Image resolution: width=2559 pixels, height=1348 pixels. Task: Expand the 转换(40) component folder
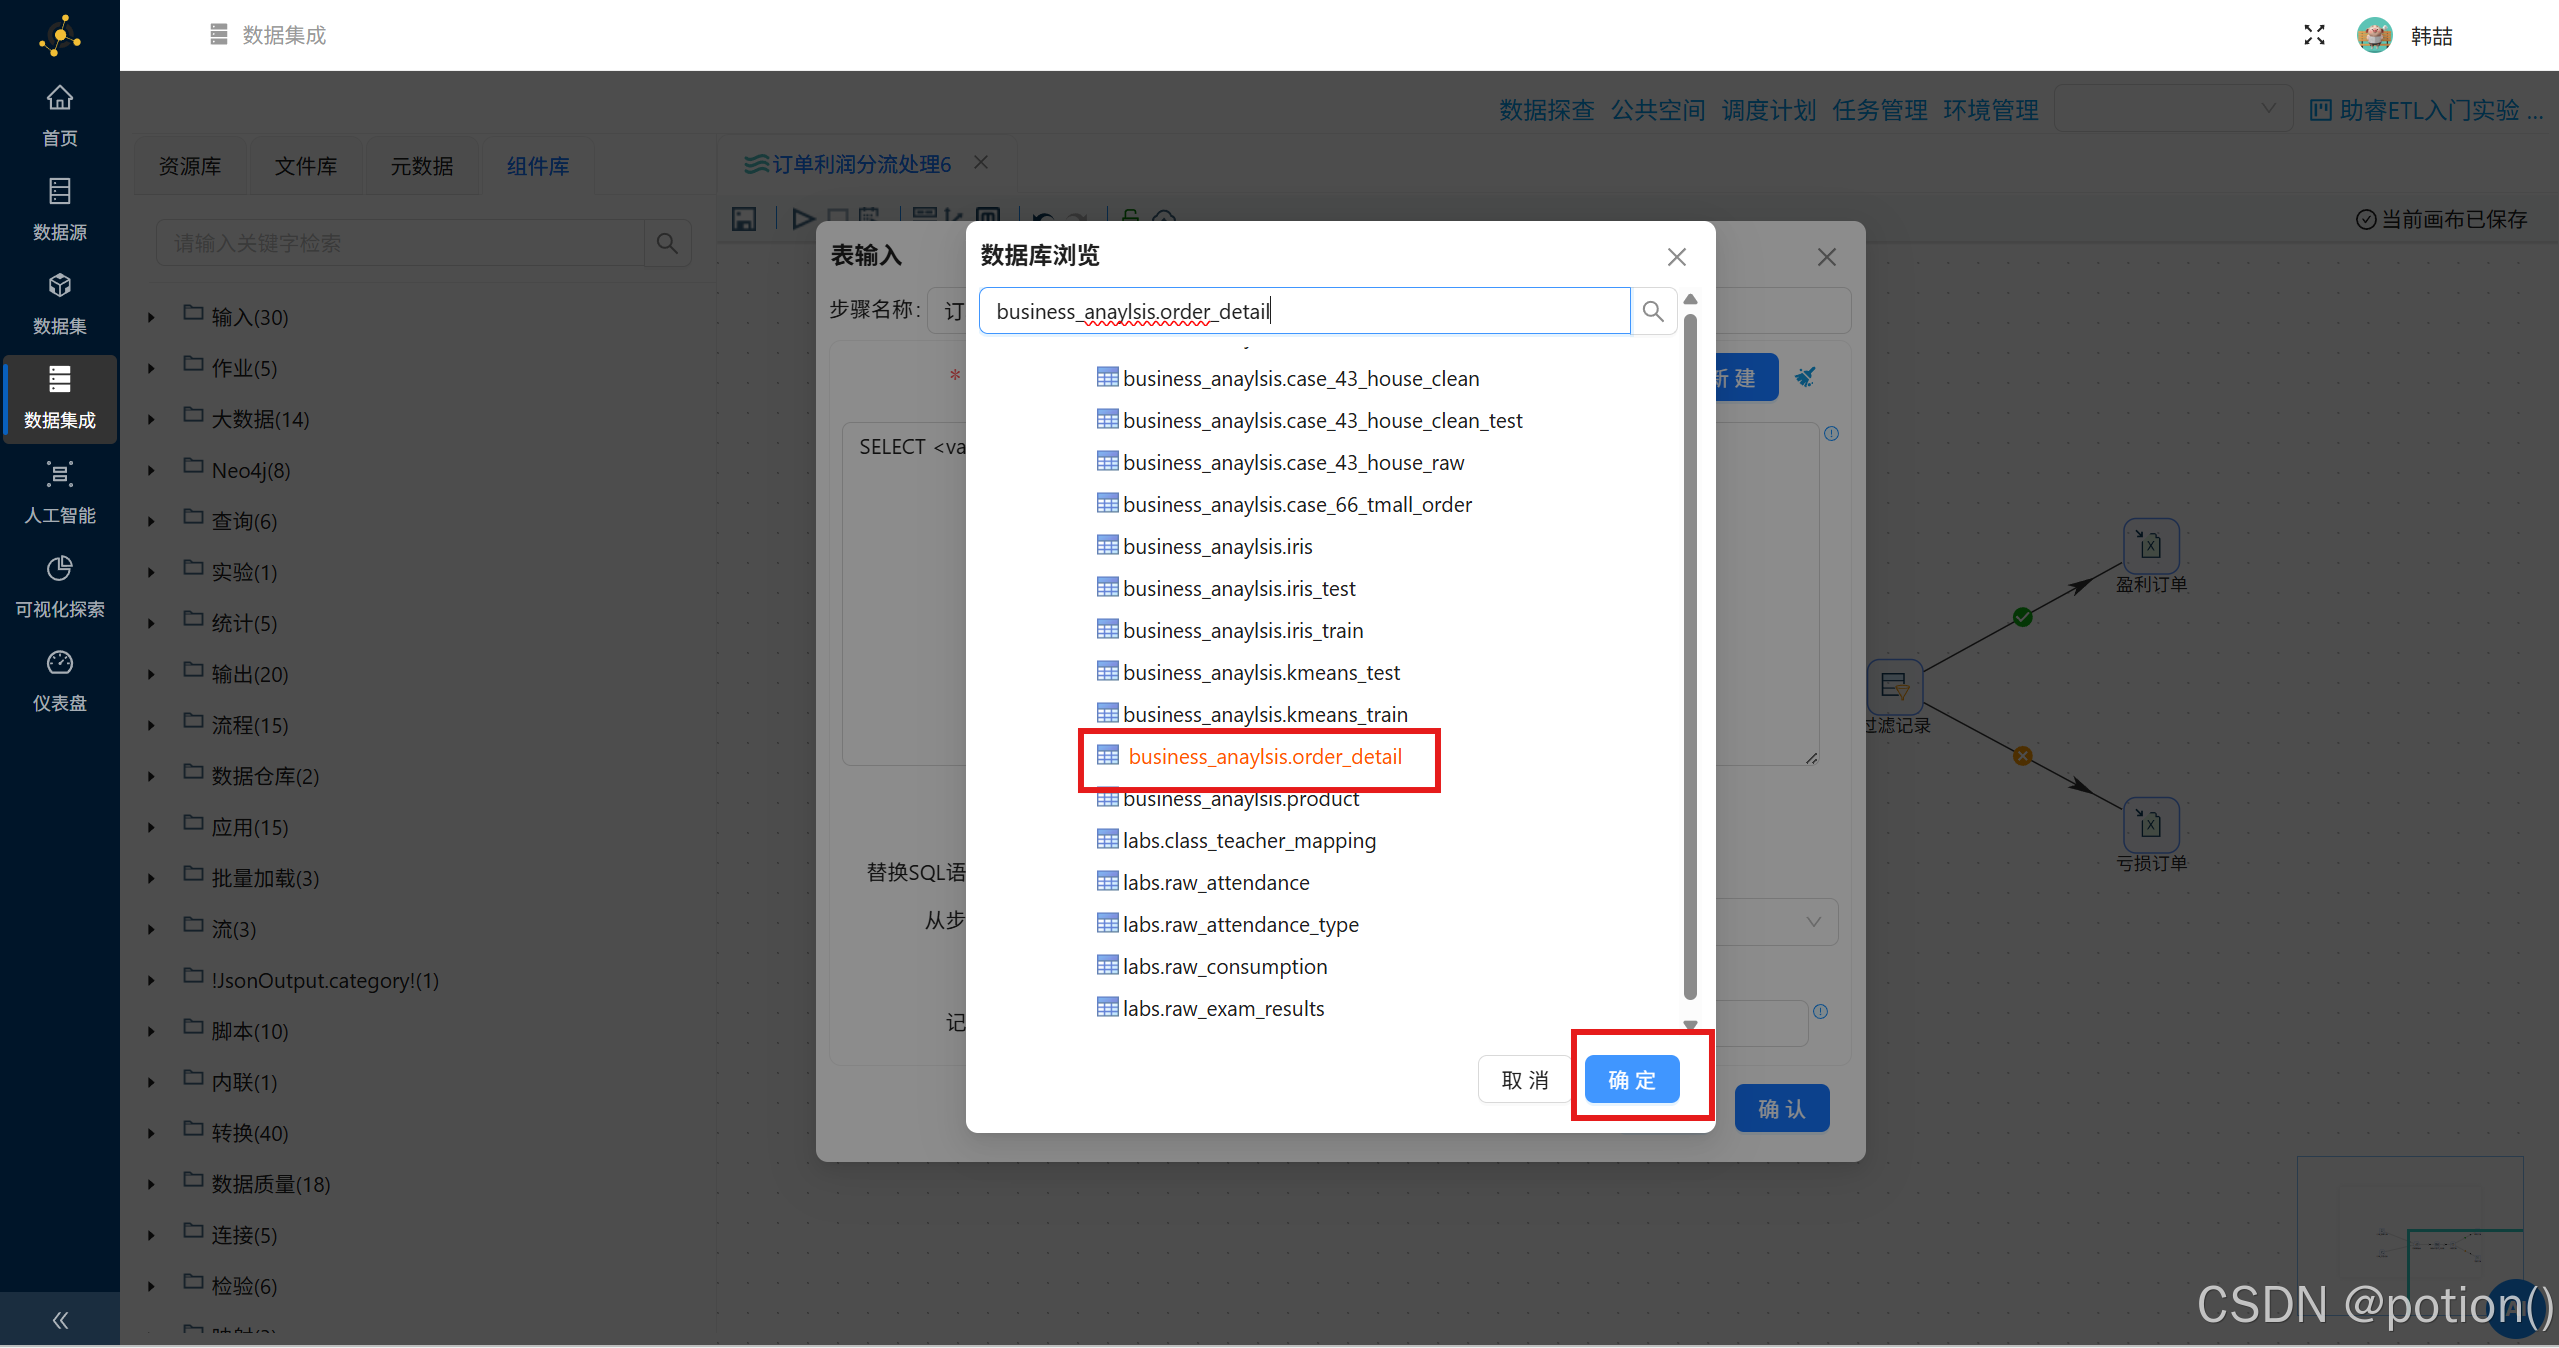(151, 1133)
